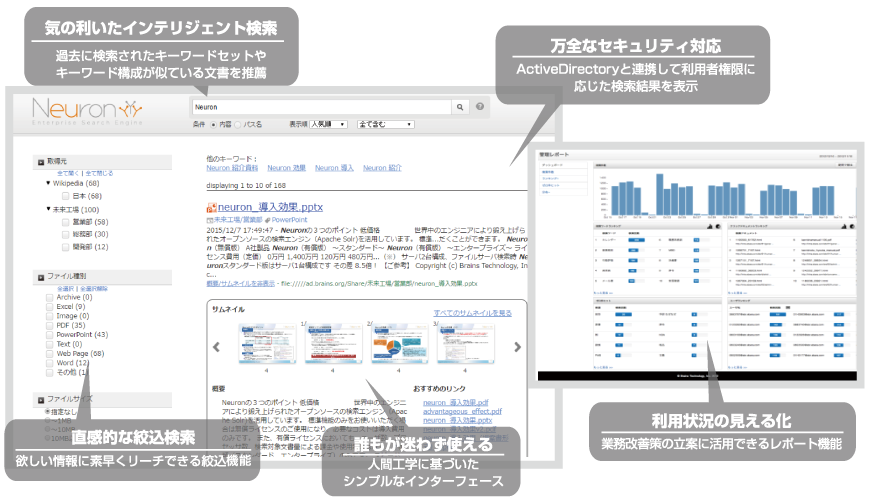Image resolution: width=870 pixels, height=500 pixels.
Task: Click the PowerPoint type link under the result
Action: click(289, 220)
